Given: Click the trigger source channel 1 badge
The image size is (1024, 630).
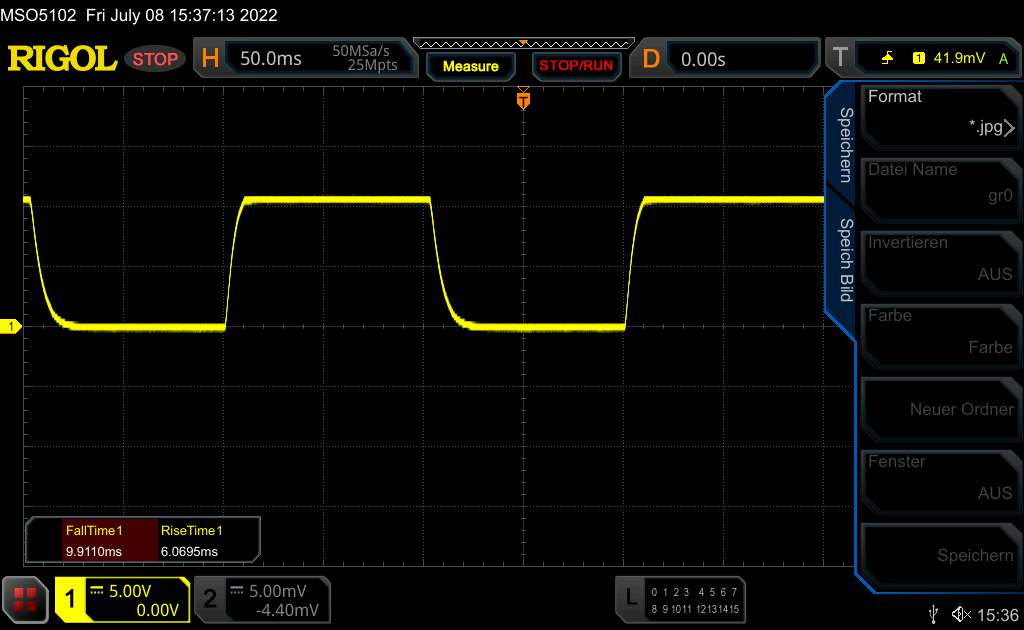Looking at the screenshot, I should [918, 58].
